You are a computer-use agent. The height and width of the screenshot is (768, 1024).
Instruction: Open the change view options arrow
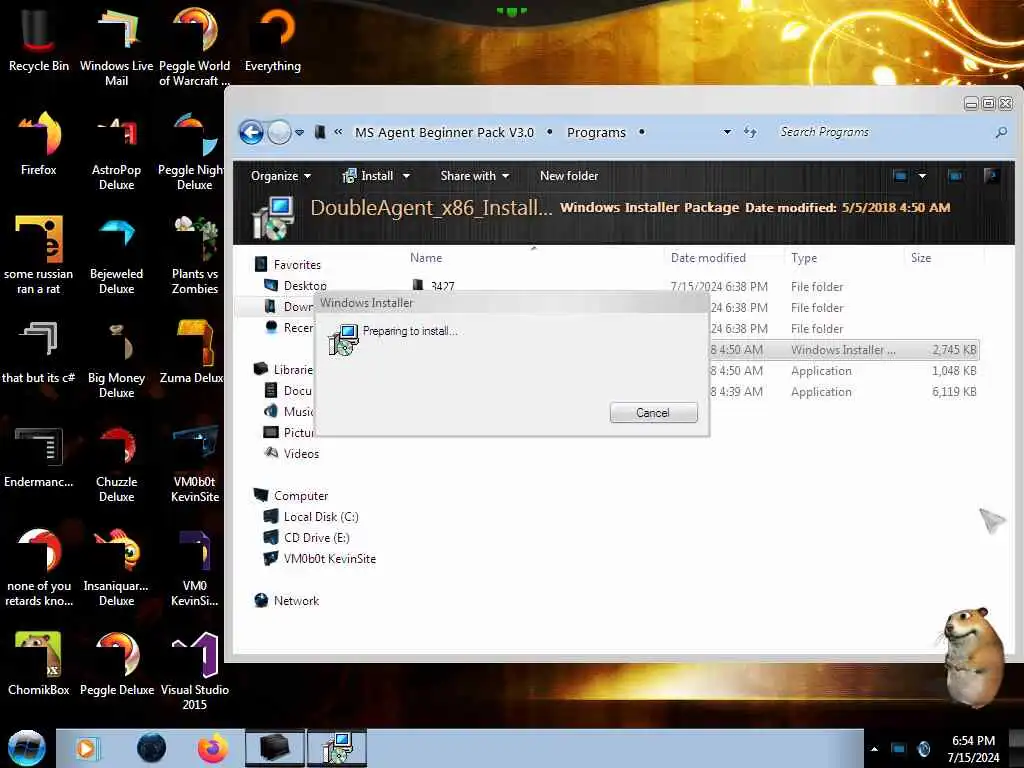922,176
